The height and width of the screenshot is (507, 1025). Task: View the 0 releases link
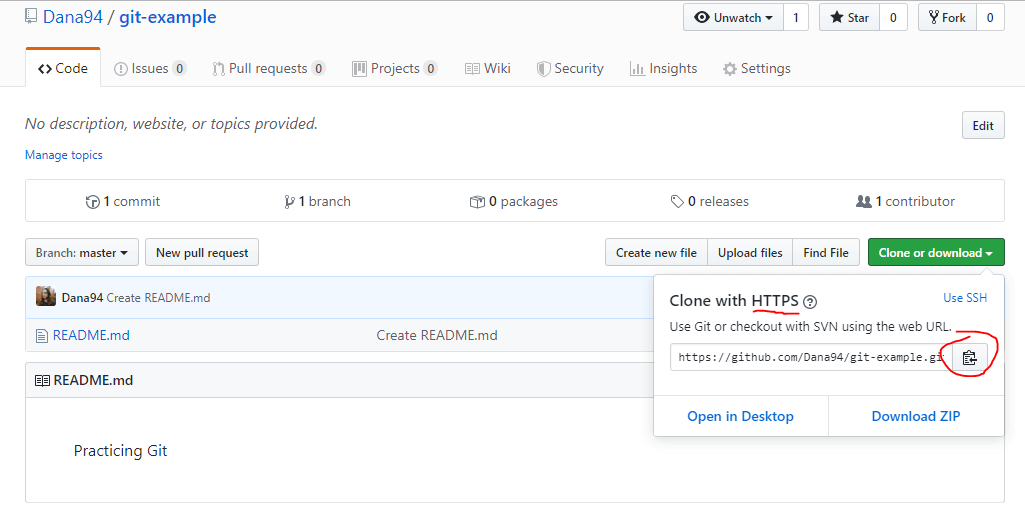point(710,202)
